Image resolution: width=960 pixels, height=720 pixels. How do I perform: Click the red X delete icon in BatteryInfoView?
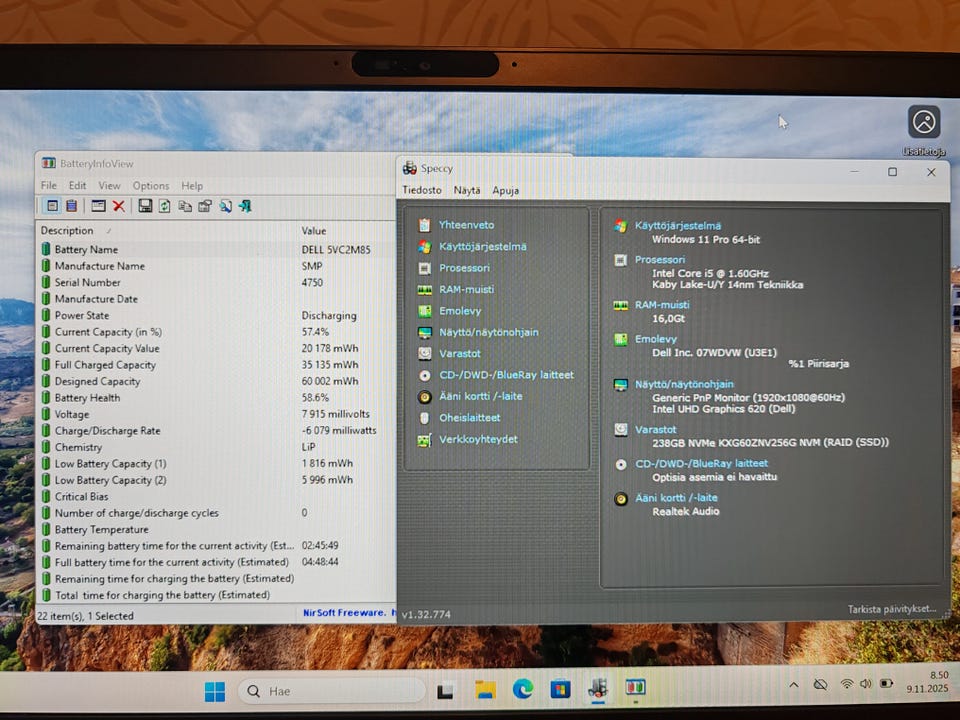click(119, 206)
